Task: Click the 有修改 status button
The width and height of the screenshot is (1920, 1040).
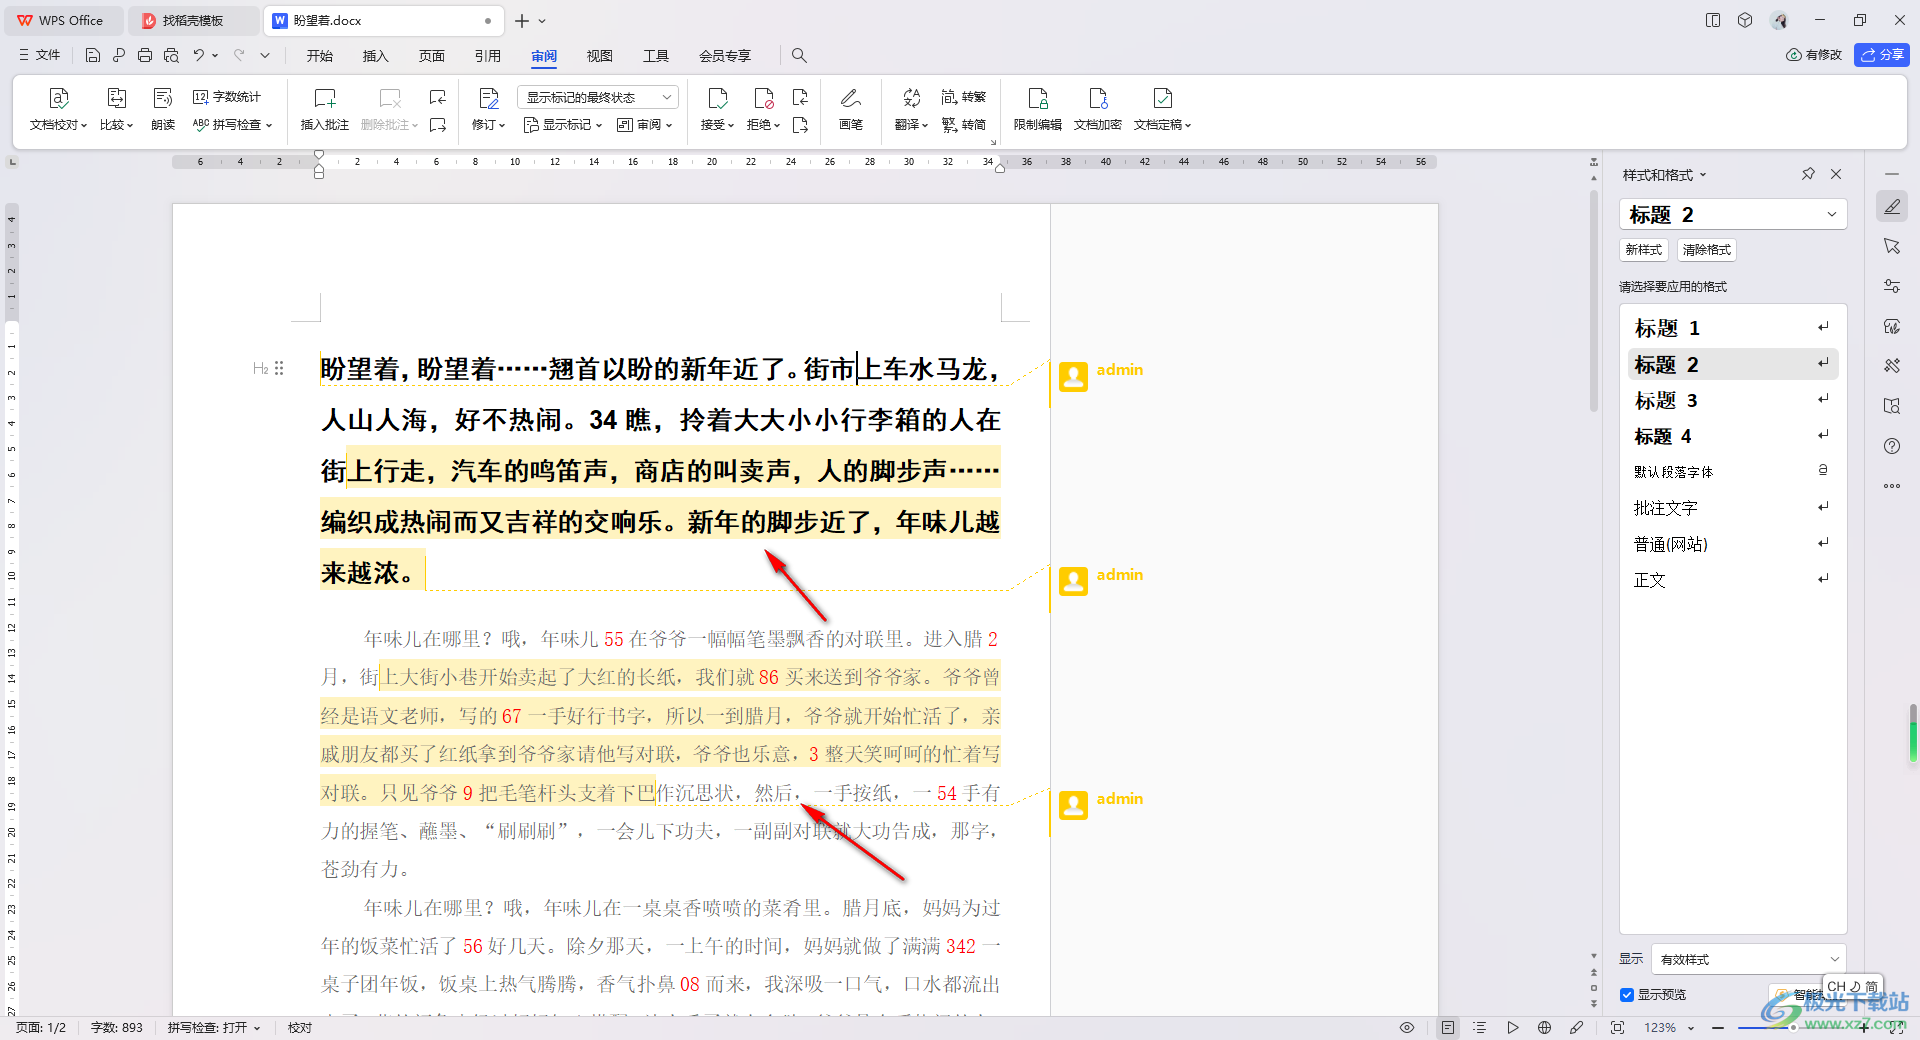Action: (1814, 55)
